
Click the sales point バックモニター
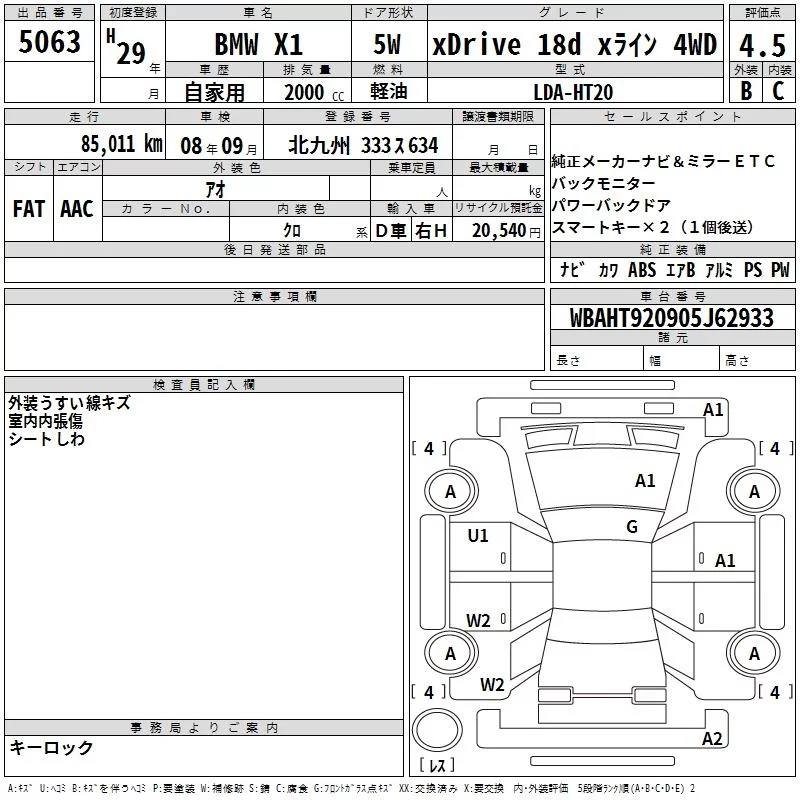point(603,184)
